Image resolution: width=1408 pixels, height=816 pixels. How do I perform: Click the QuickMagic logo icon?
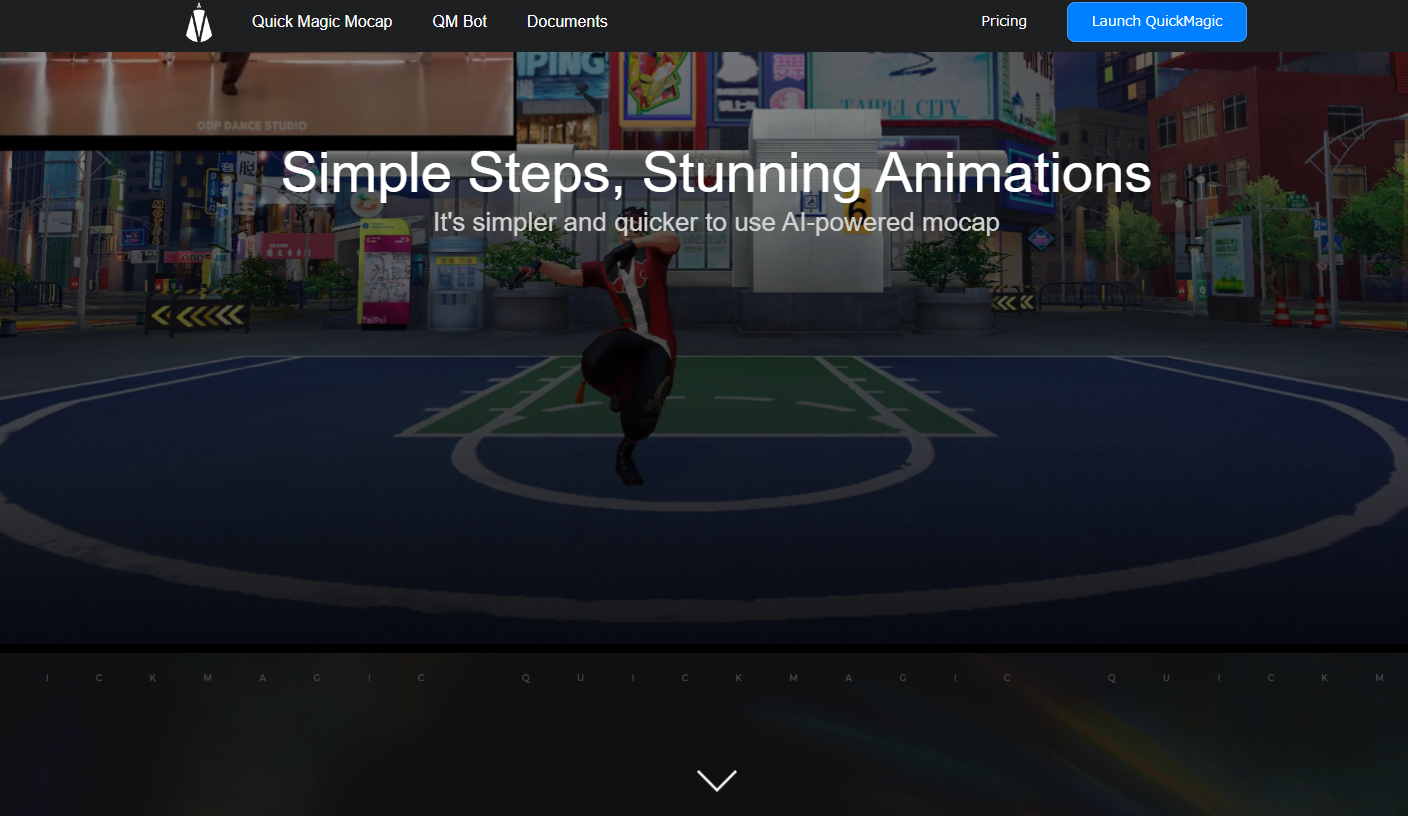click(199, 22)
